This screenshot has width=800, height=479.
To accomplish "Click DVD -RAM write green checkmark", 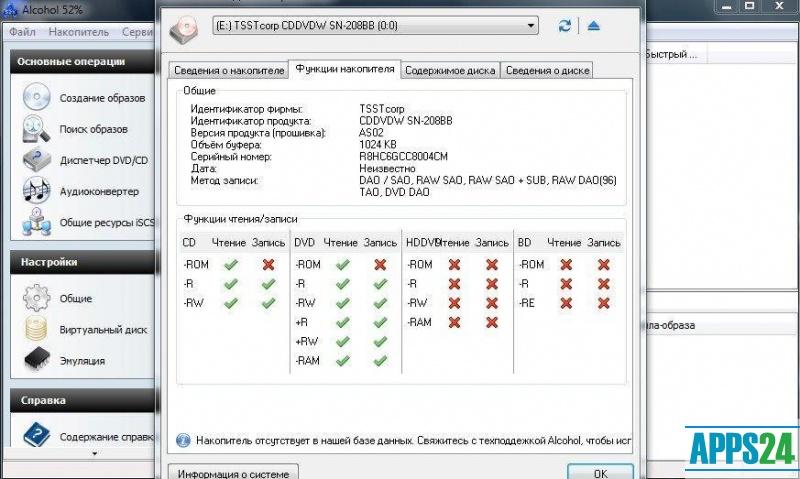I will [x=380, y=361].
